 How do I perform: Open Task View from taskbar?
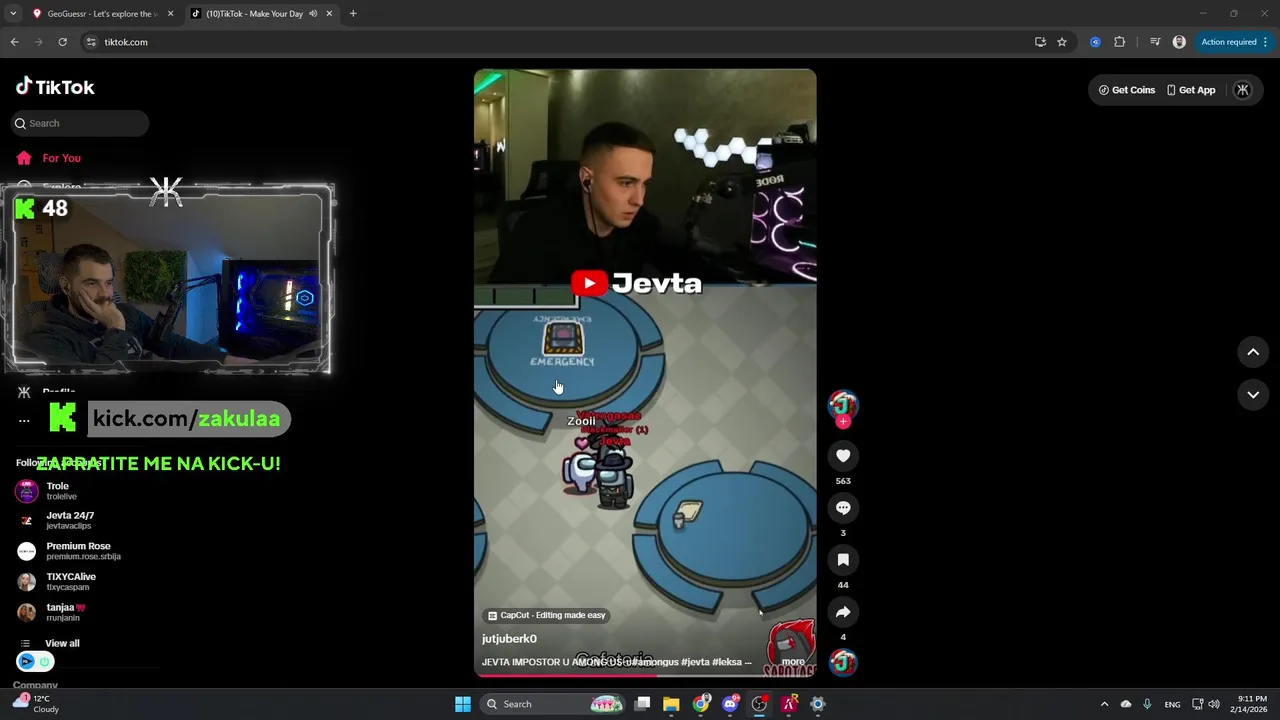pyautogui.click(x=643, y=704)
